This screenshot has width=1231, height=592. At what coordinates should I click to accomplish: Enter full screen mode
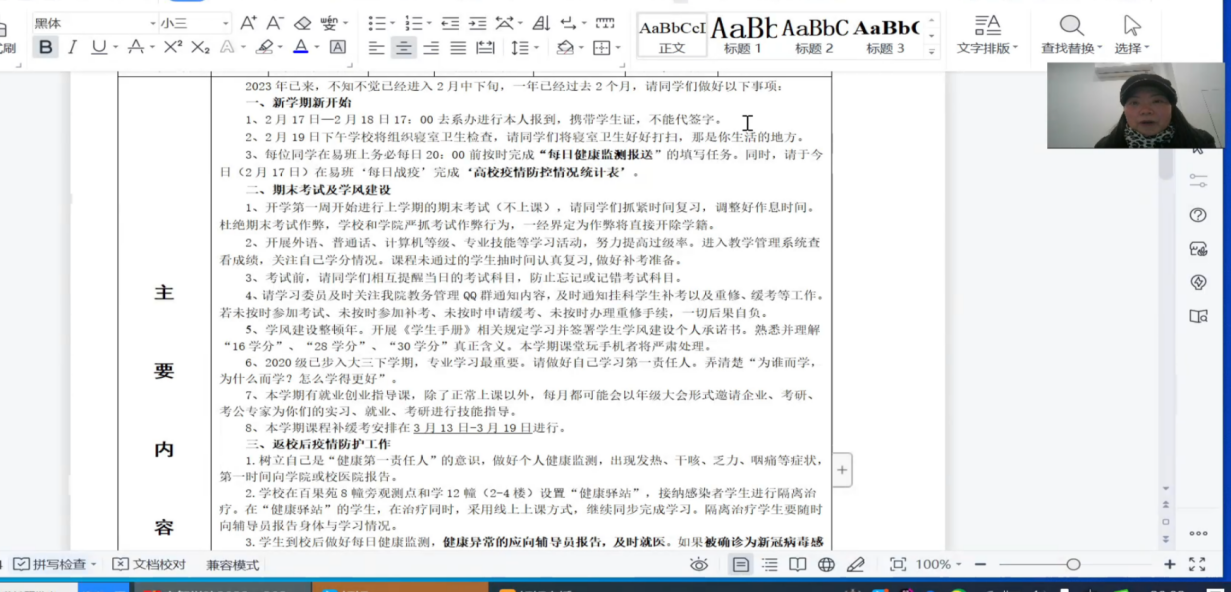tap(1197, 564)
